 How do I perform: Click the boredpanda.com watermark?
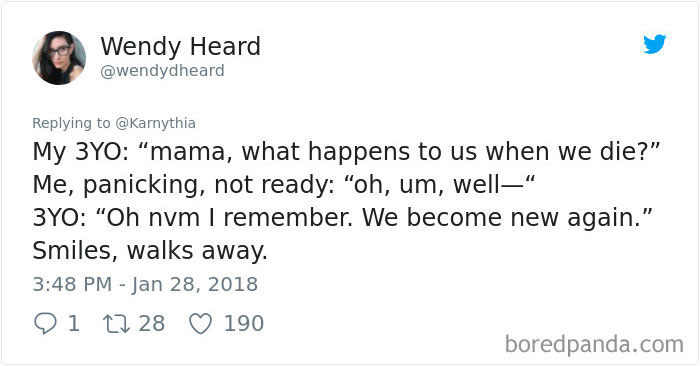(594, 345)
